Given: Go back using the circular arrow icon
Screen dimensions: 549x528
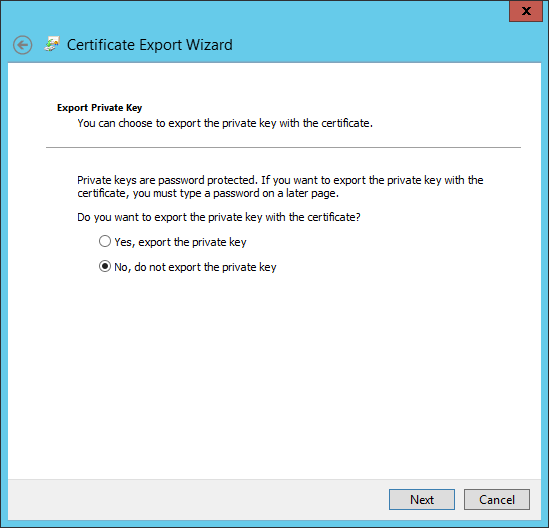Looking at the screenshot, I should [23, 45].
